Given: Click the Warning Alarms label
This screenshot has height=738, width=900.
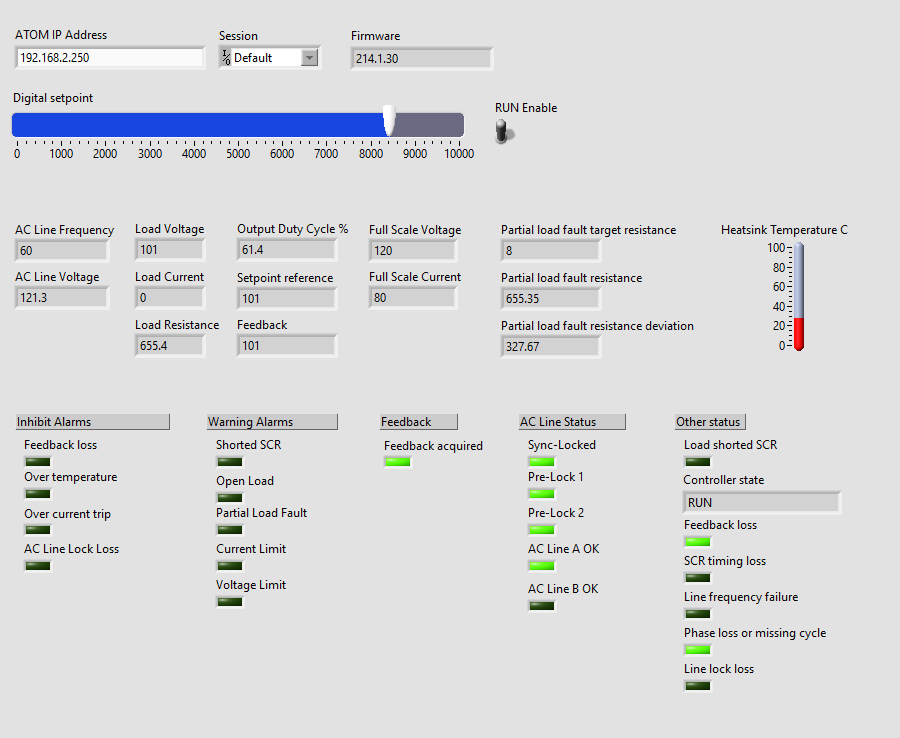Looking at the screenshot, I should tap(271, 421).
